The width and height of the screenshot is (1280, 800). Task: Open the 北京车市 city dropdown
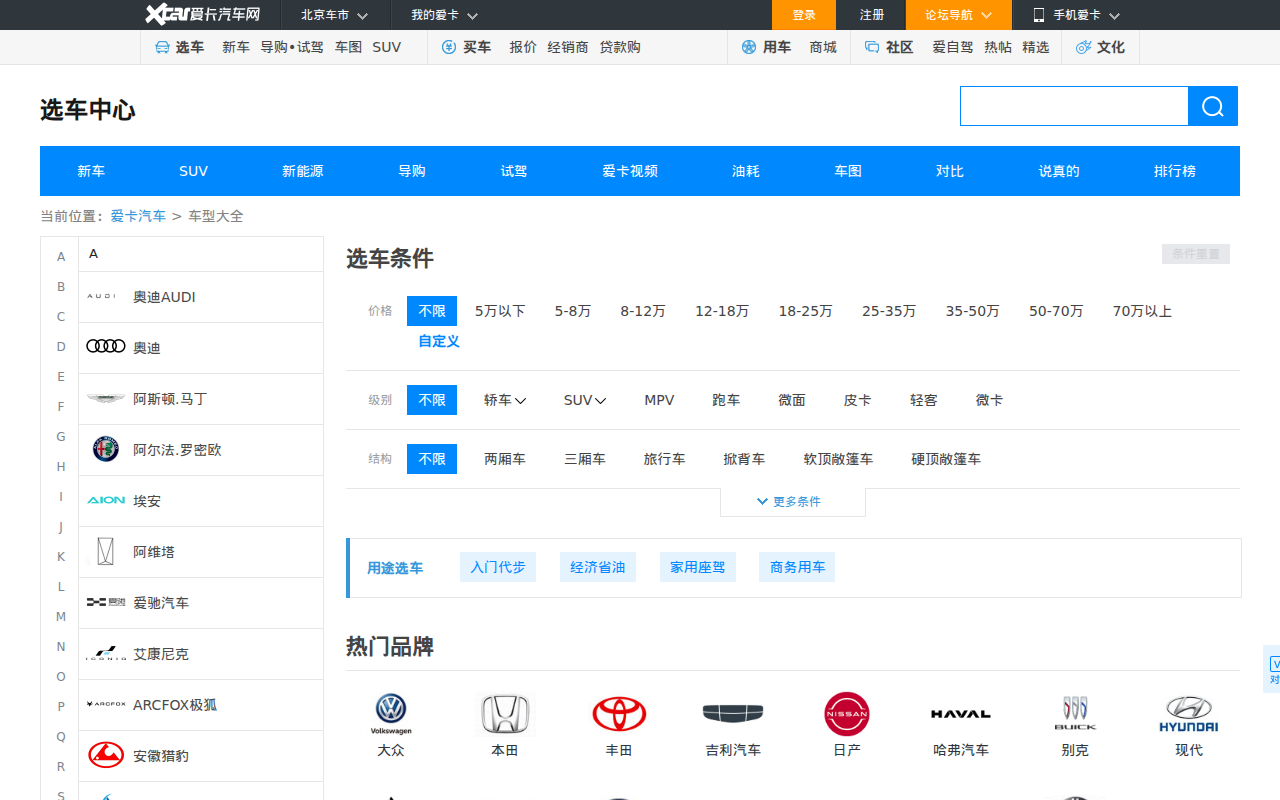334,15
